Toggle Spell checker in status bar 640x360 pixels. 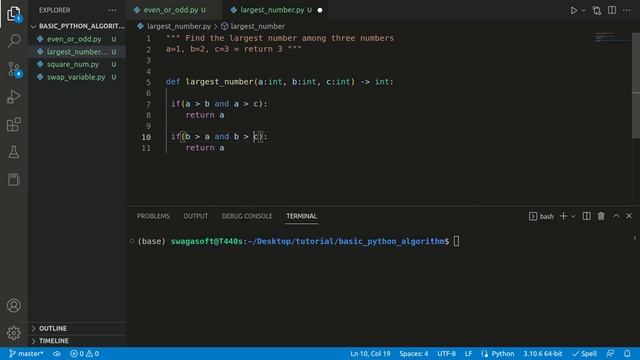pyautogui.click(x=584, y=353)
